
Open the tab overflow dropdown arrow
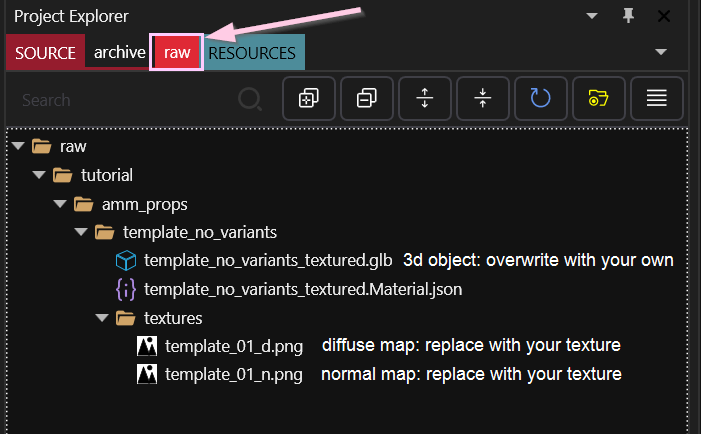pos(661,52)
